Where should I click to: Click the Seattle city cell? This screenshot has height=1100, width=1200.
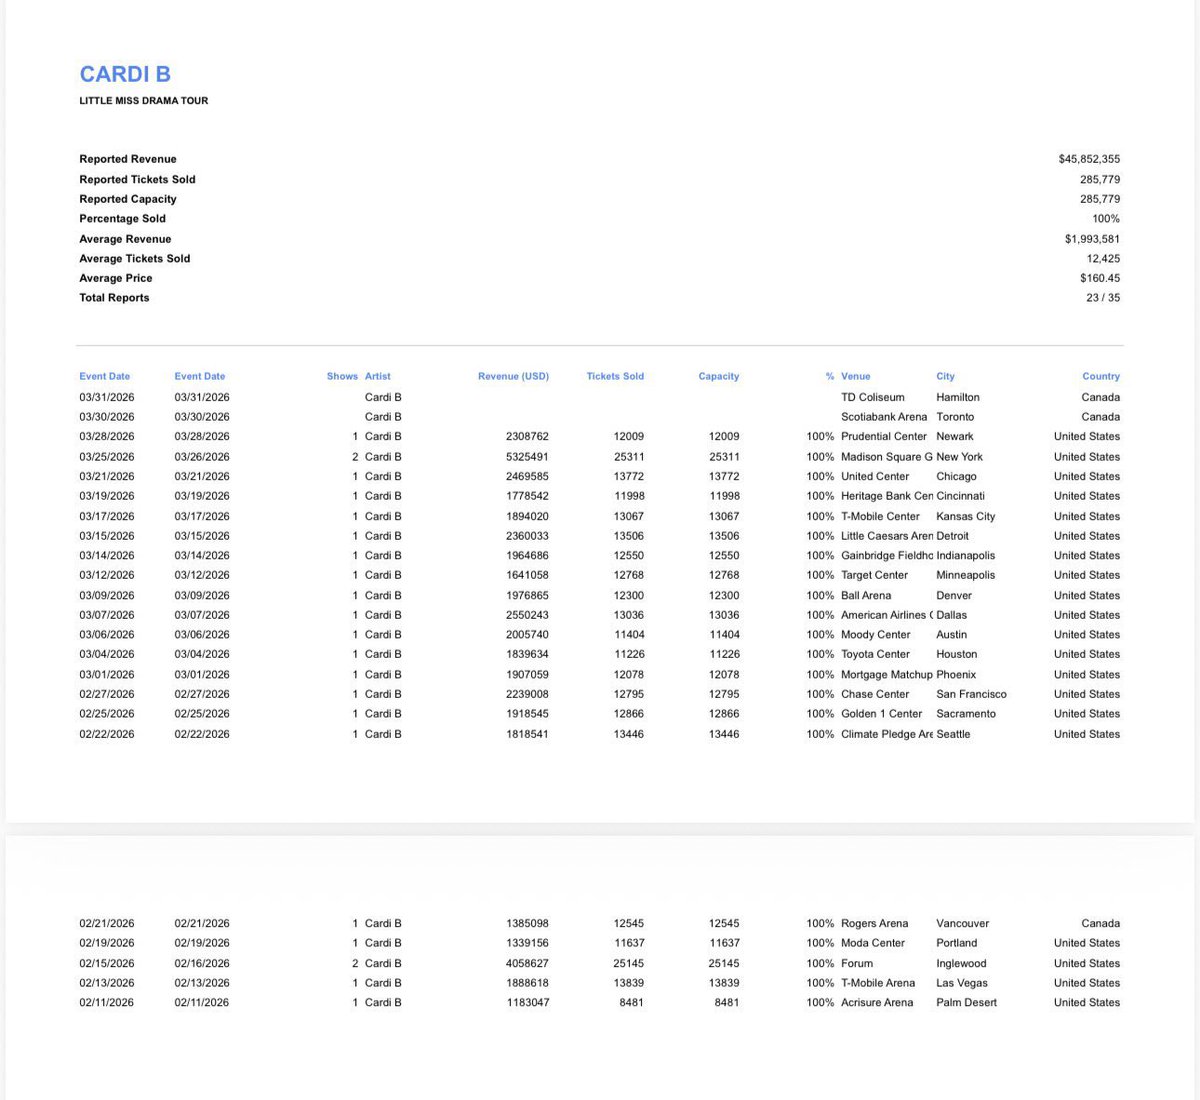tap(953, 734)
